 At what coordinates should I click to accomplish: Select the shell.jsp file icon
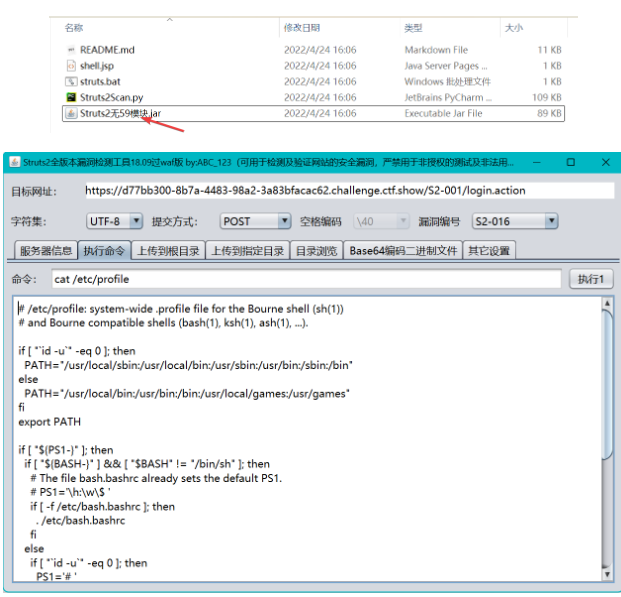(x=71, y=66)
